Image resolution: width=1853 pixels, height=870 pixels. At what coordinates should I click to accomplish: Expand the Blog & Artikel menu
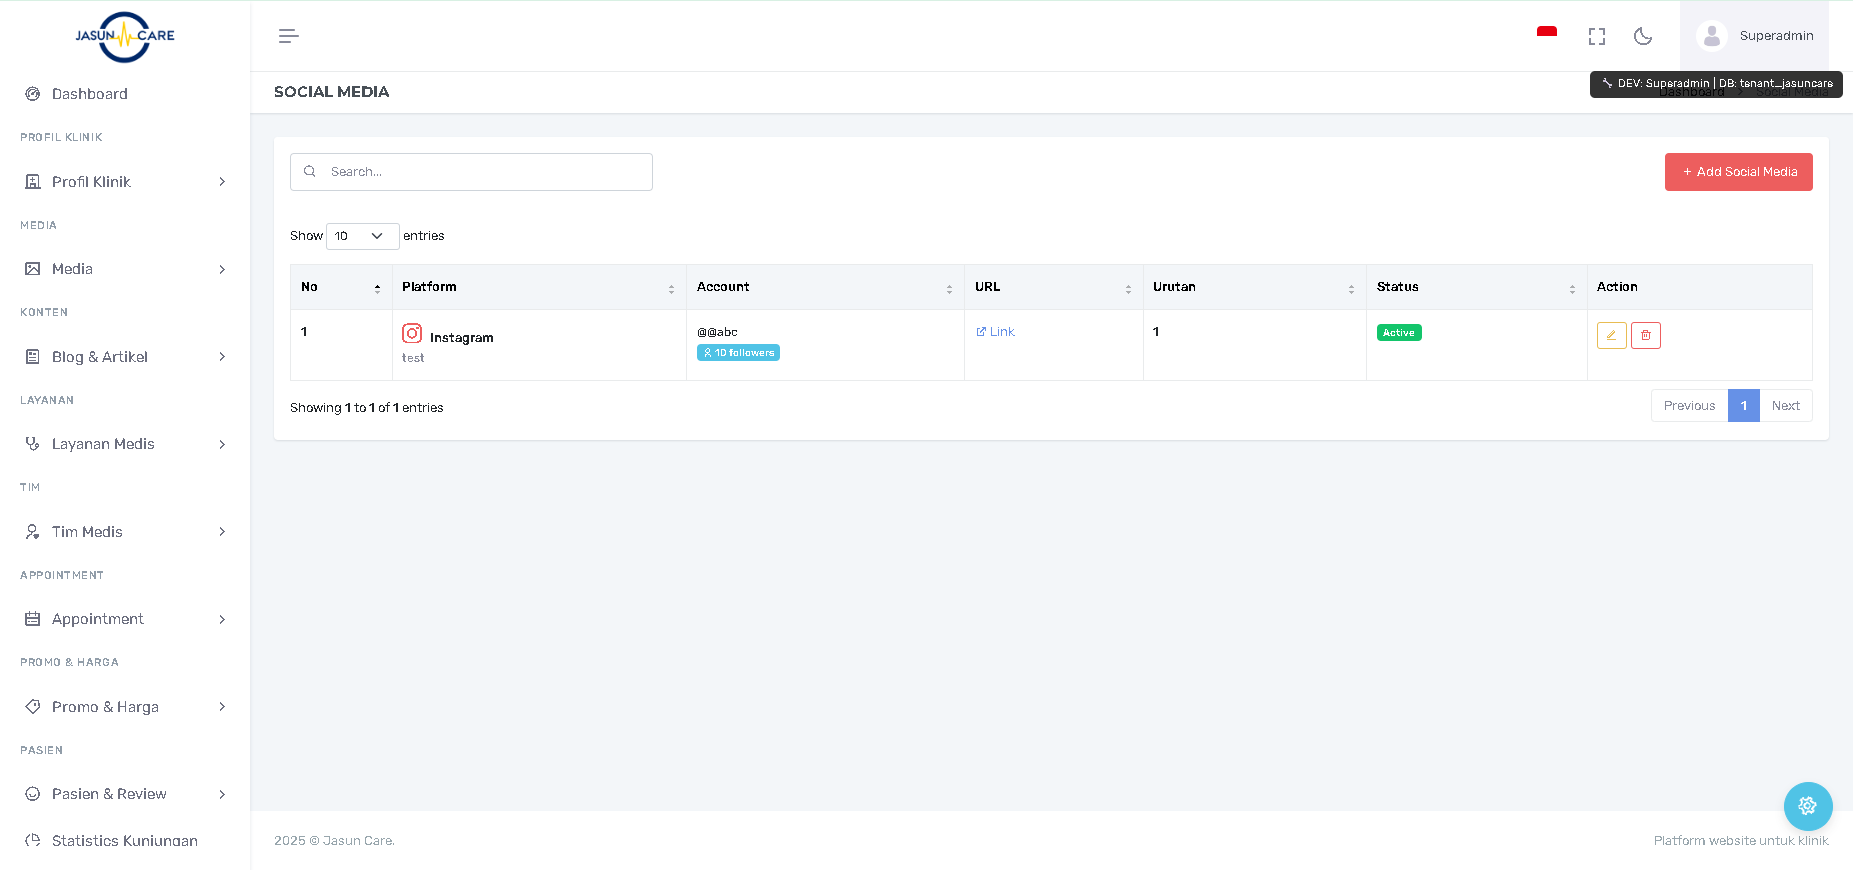tap(125, 357)
